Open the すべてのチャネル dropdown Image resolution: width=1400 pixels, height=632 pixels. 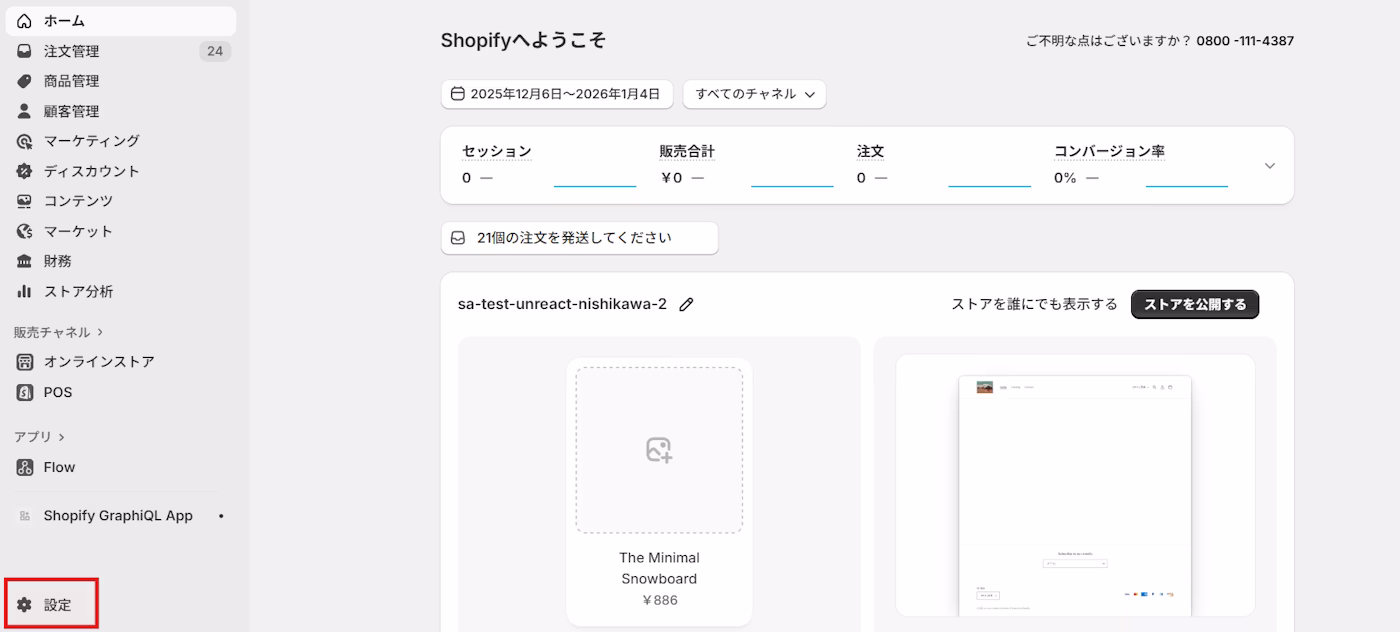point(754,93)
